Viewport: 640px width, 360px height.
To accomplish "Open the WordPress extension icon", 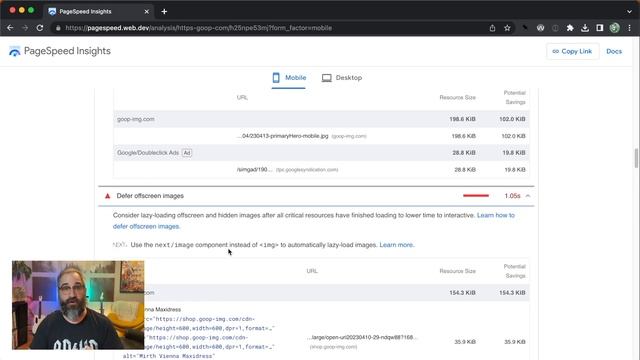I will pos(540,28).
